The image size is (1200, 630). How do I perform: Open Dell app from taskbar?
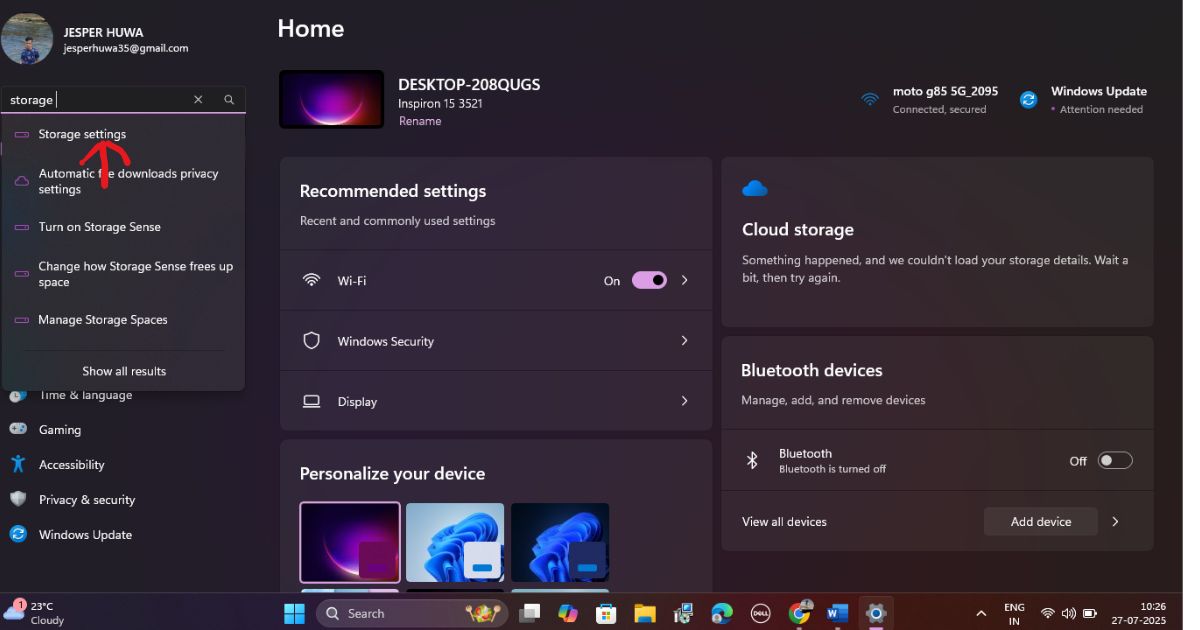pyautogui.click(x=760, y=613)
